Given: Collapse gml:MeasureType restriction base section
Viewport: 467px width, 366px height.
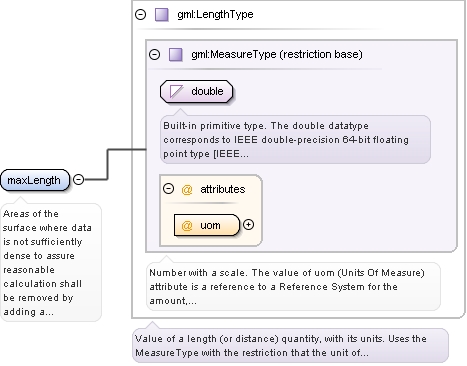Looking at the screenshot, I should click(x=154, y=54).
